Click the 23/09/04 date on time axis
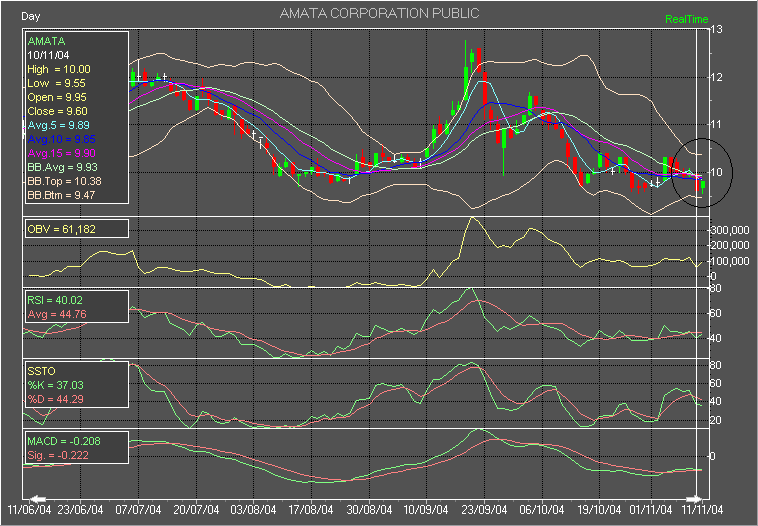The width and height of the screenshot is (758, 526). pyautogui.click(x=485, y=510)
